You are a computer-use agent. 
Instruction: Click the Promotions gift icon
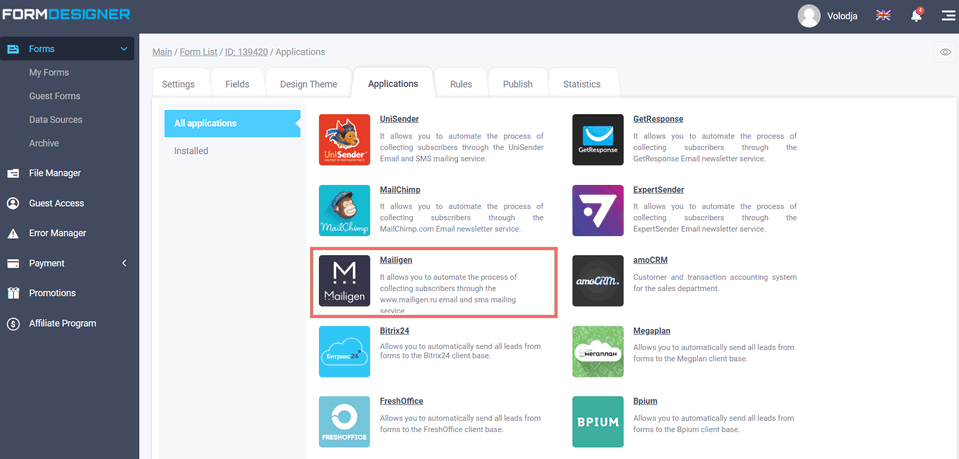point(13,293)
